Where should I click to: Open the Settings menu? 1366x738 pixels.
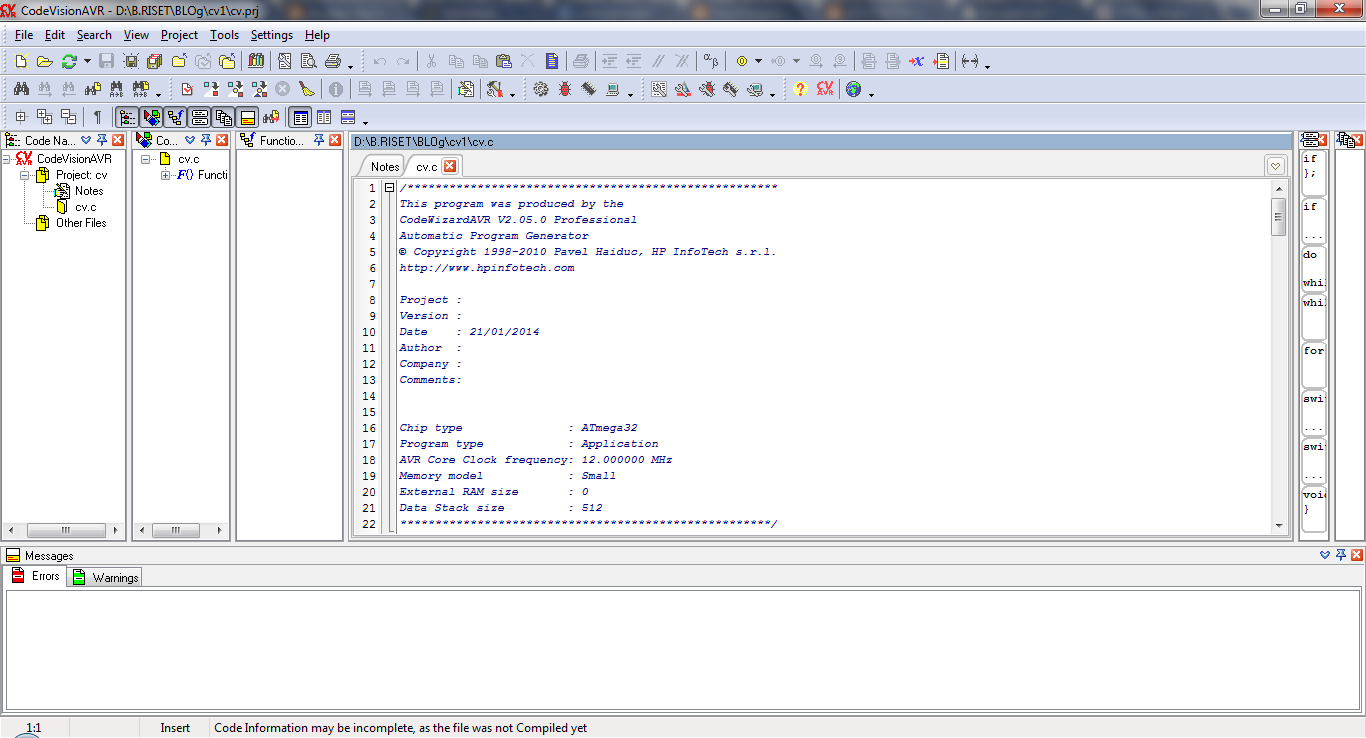click(x=272, y=35)
